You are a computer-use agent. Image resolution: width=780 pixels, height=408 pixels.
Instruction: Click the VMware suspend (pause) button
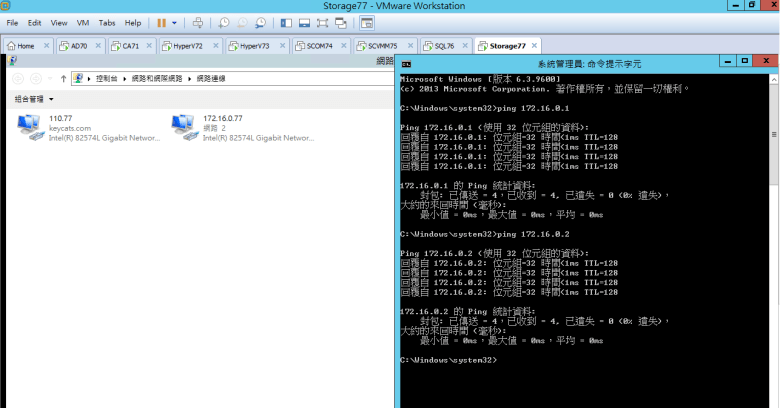coord(160,22)
